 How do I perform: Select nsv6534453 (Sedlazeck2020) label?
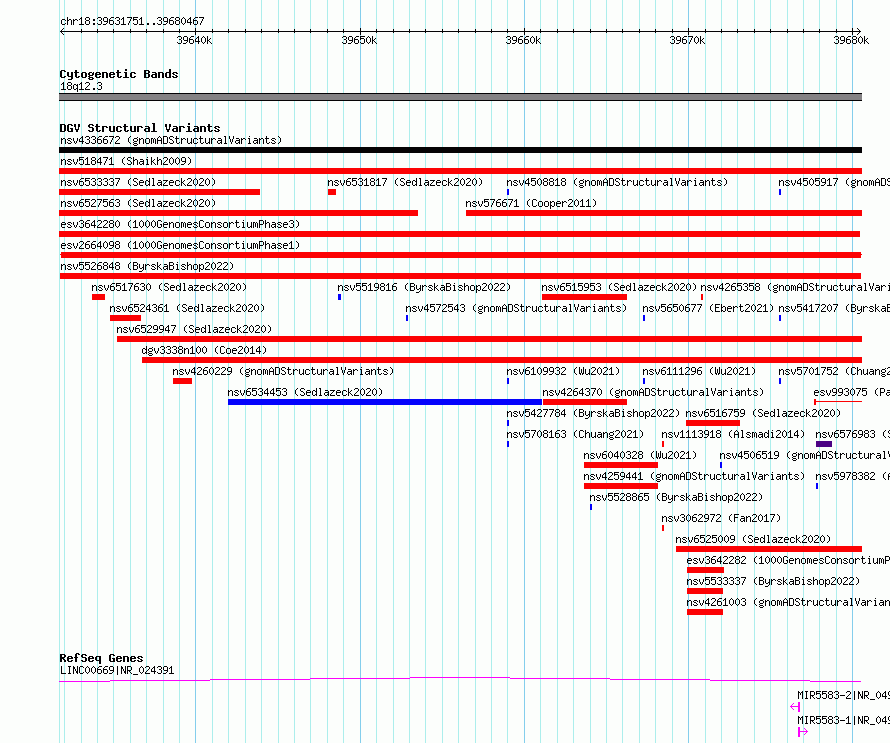pyautogui.click(x=305, y=392)
